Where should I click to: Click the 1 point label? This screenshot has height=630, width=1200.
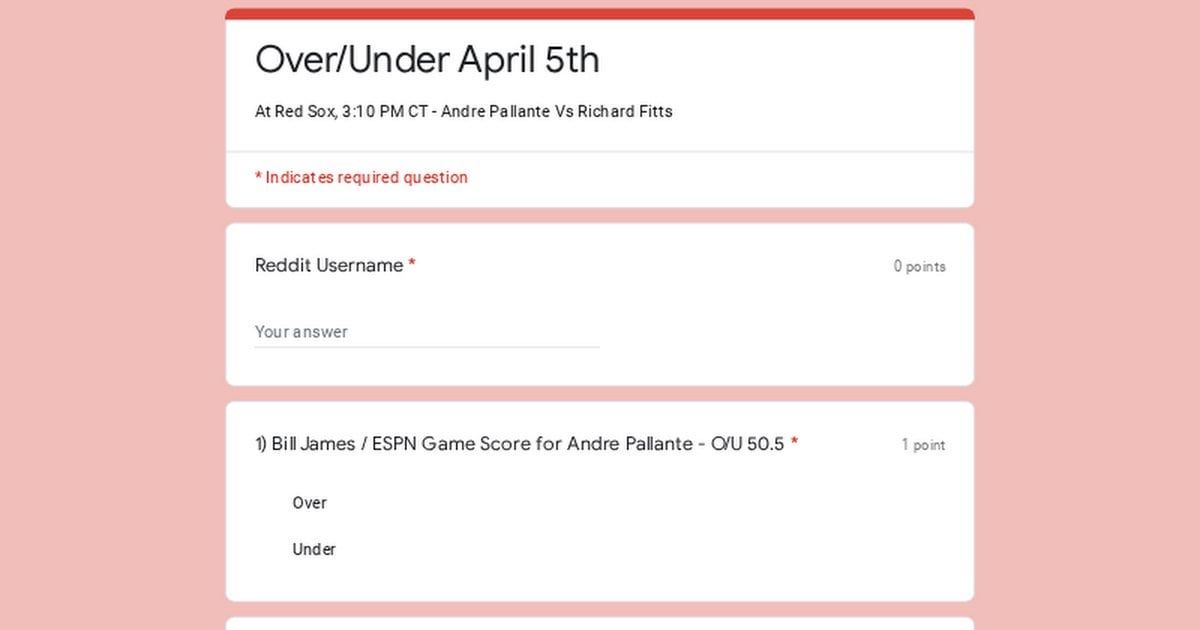click(922, 445)
